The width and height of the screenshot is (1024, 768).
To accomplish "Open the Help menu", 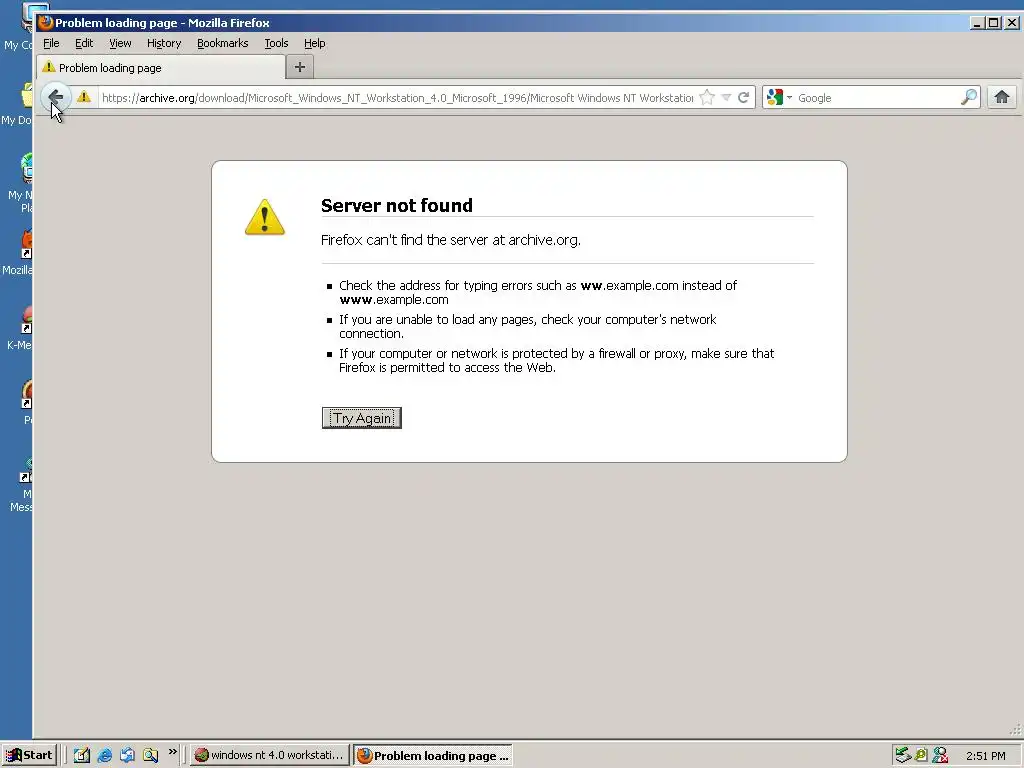I will tap(314, 43).
